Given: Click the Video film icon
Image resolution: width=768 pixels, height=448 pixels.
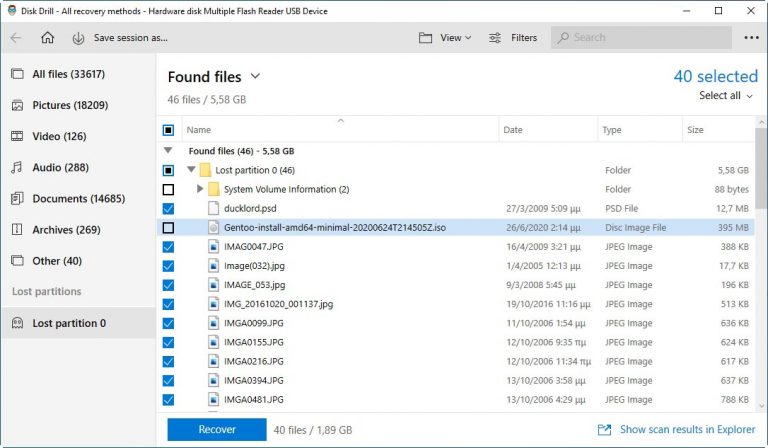Looking at the screenshot, I should pyautogui.click(x=17, y=136).
